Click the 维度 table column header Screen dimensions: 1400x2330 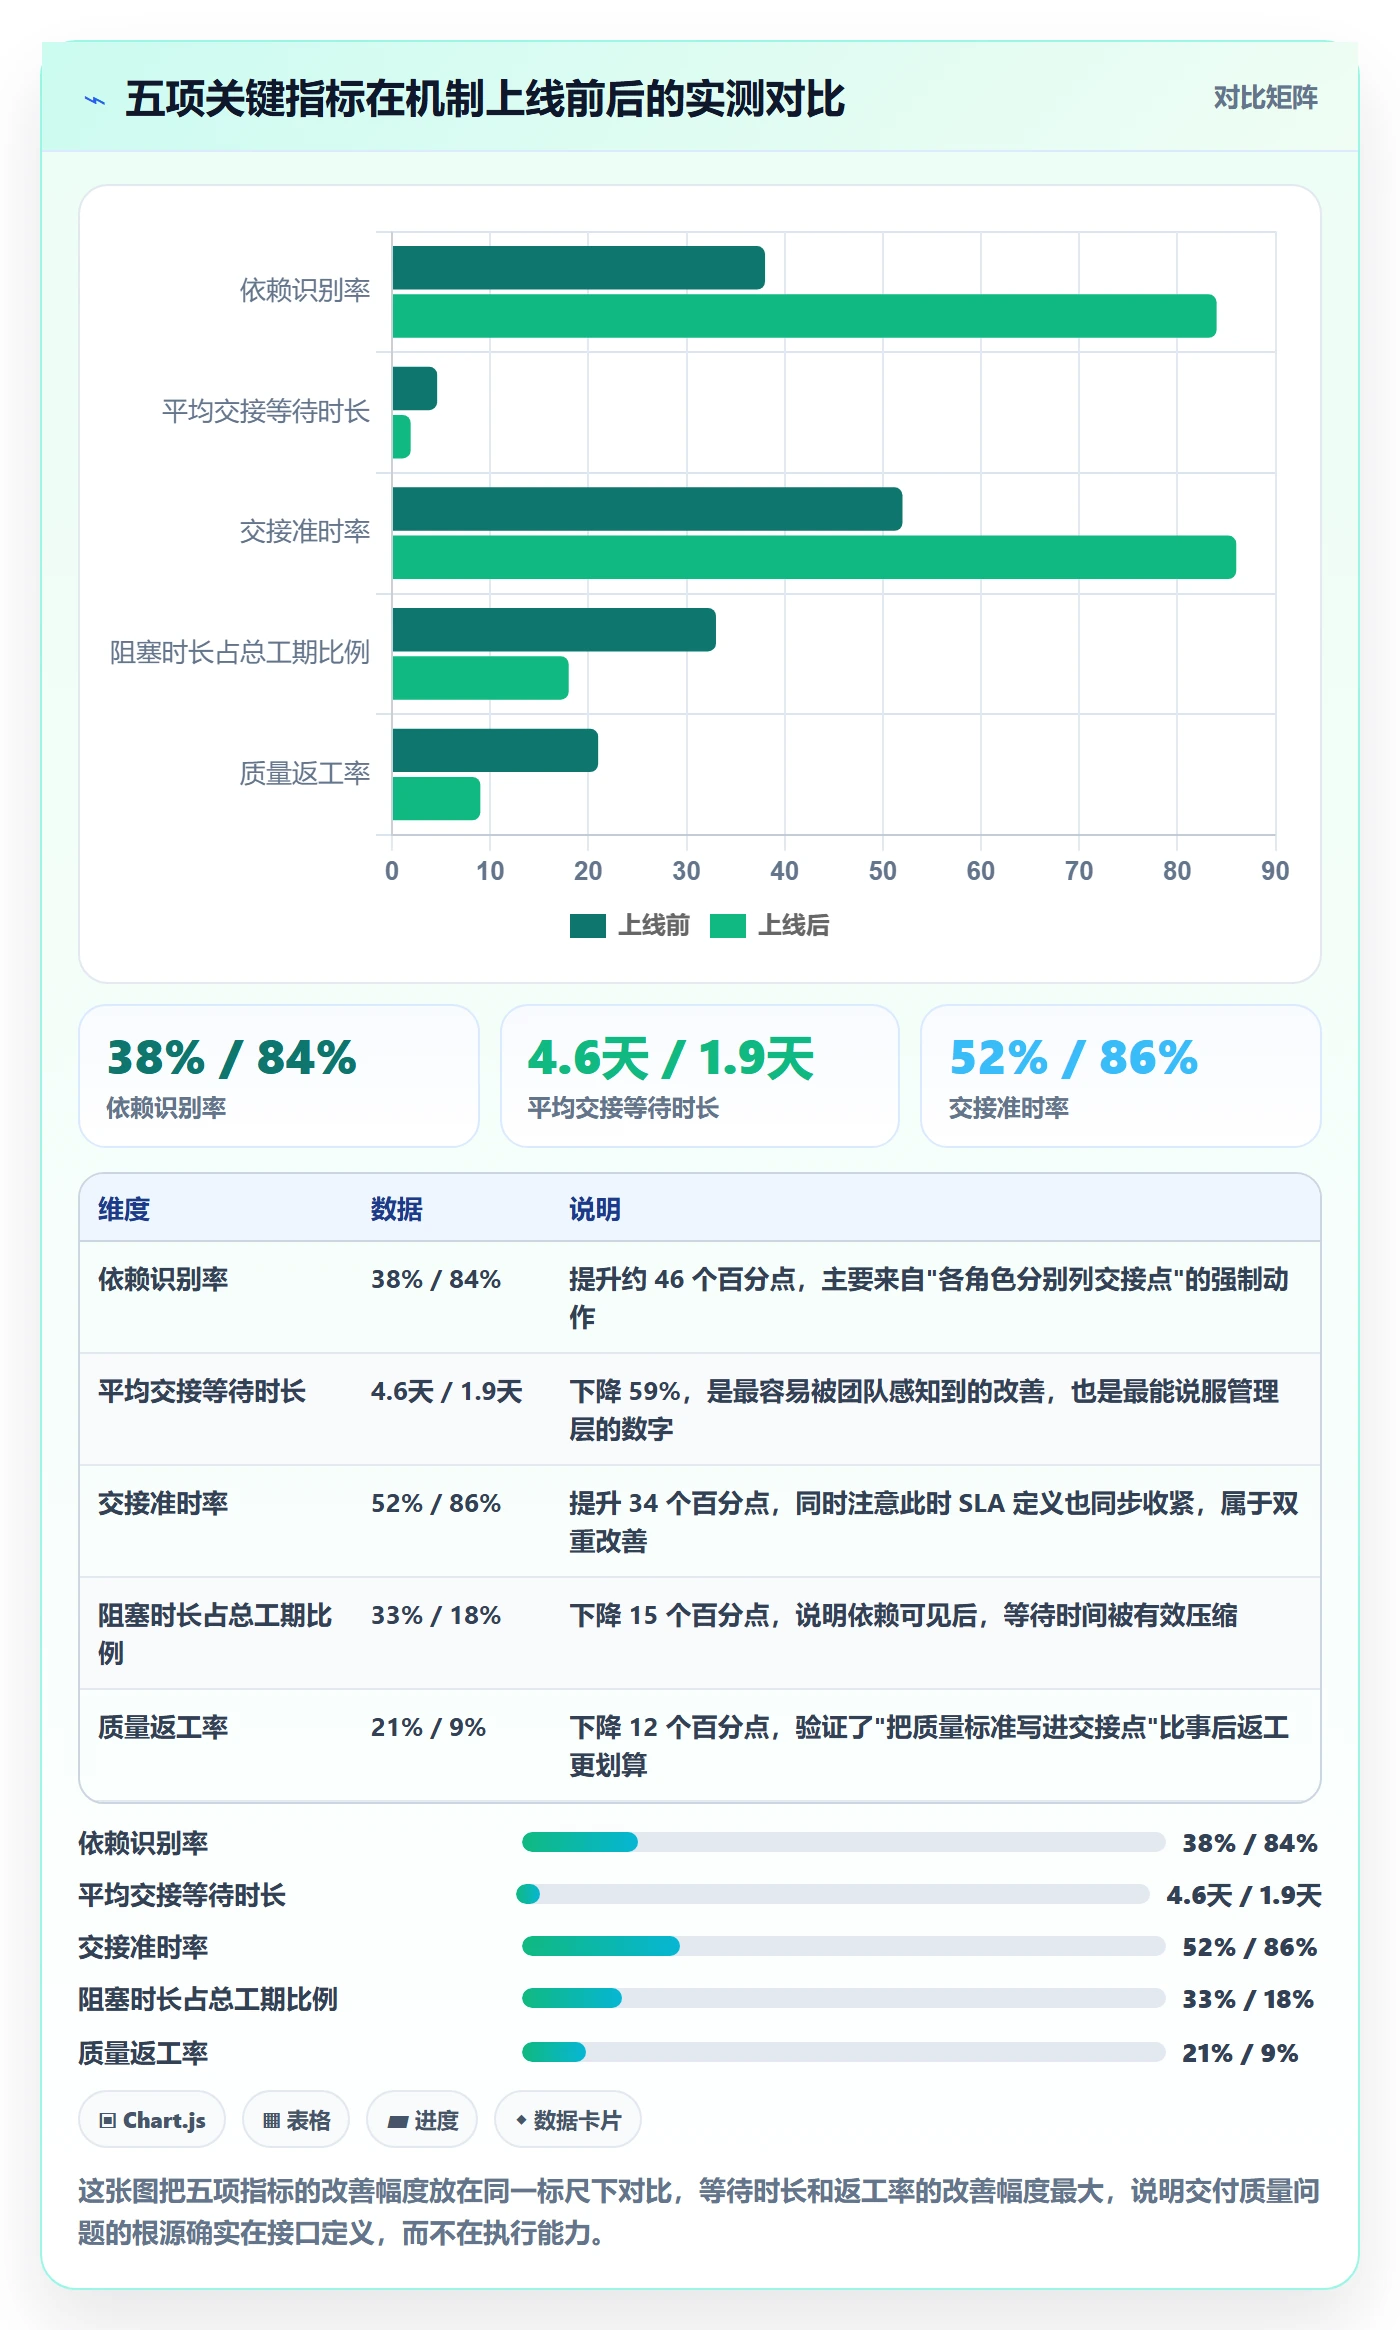(x=124, y=1209)
